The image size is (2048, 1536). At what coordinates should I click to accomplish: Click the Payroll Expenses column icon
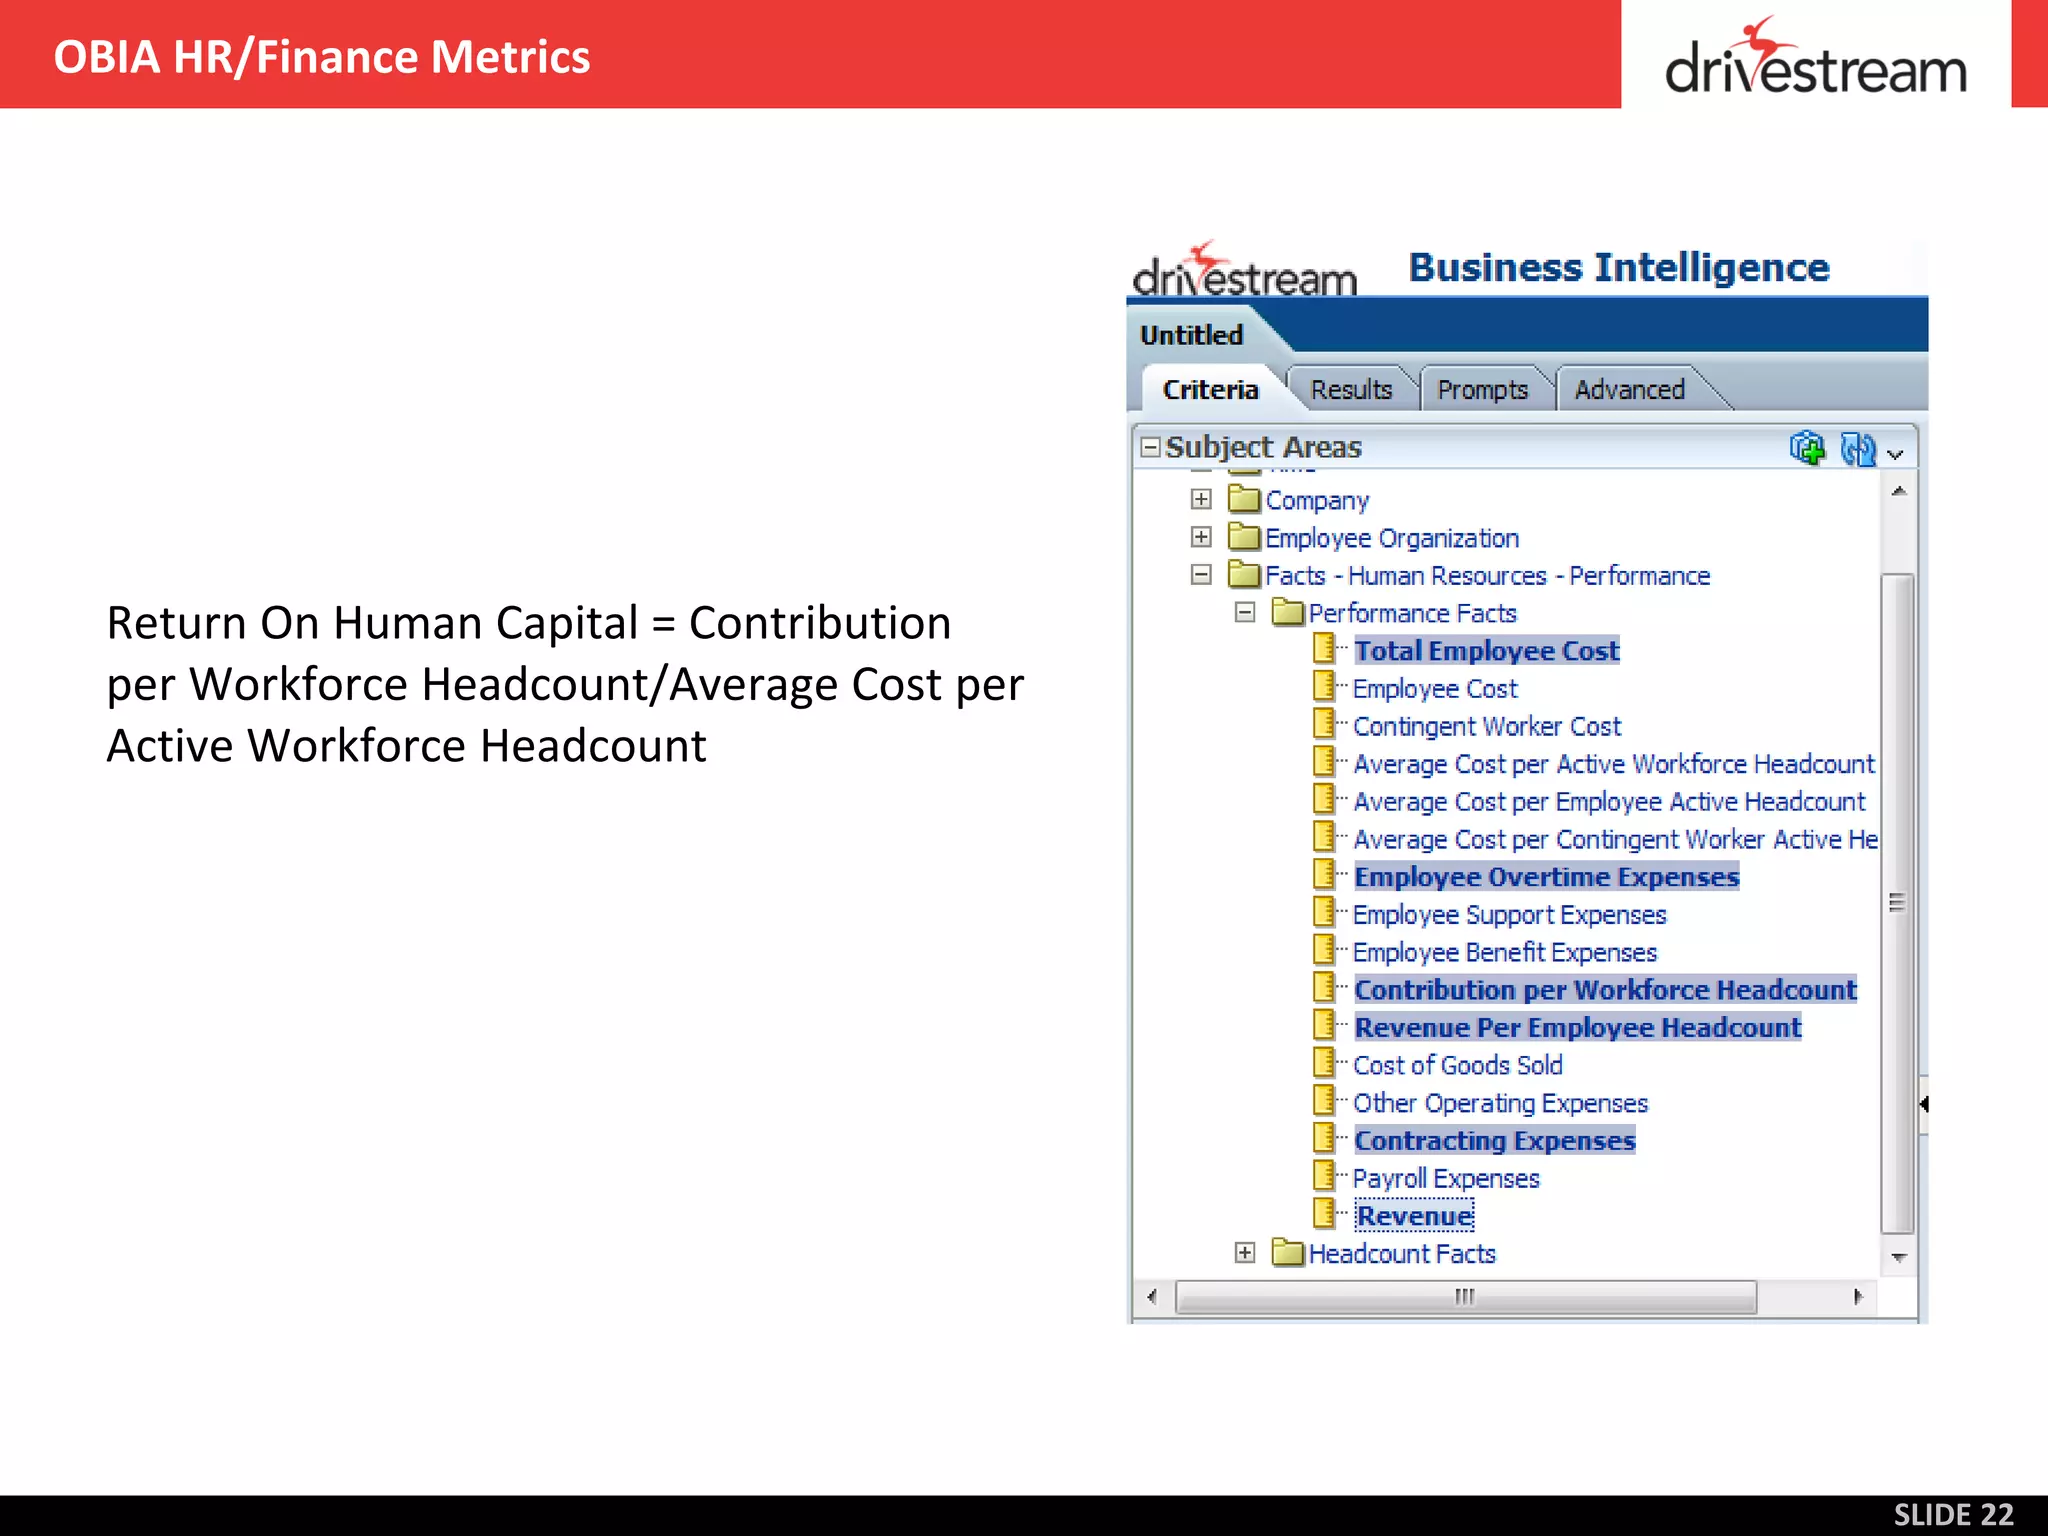[x=1324, y=1176]
